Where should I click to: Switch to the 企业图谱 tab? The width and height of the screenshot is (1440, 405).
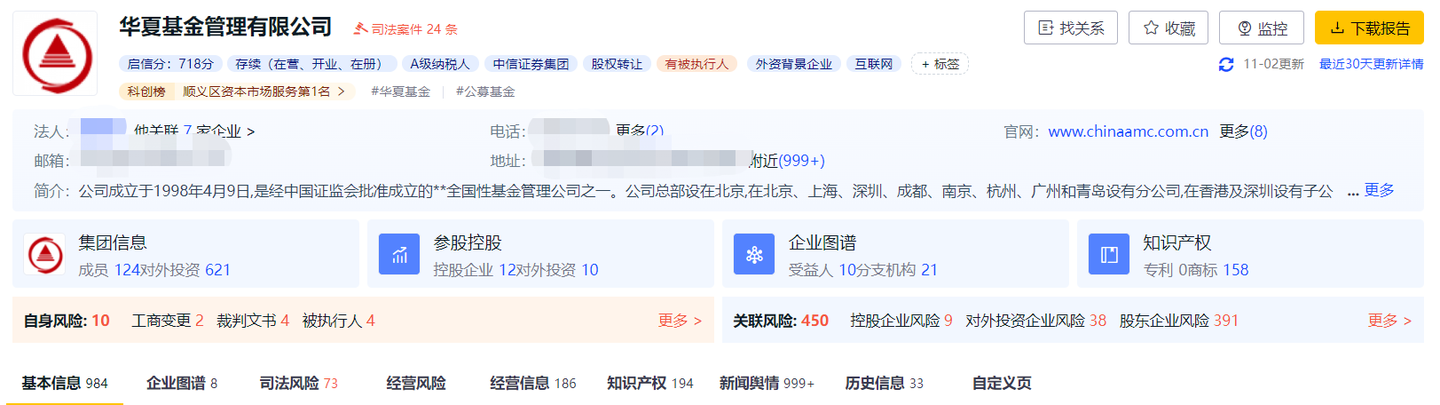tap(181, 383)
